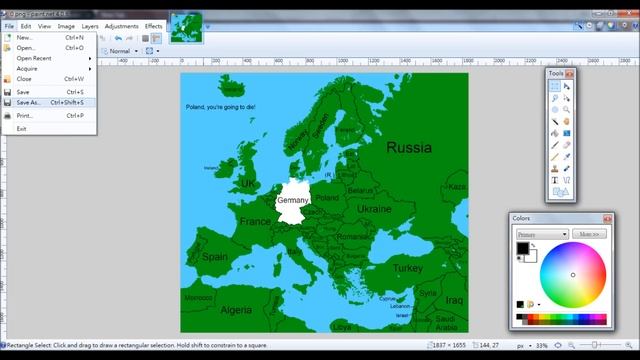640x360 pixels.
Task: Click the Undo arrow in toolbar
Action: [x=118, y=38]
